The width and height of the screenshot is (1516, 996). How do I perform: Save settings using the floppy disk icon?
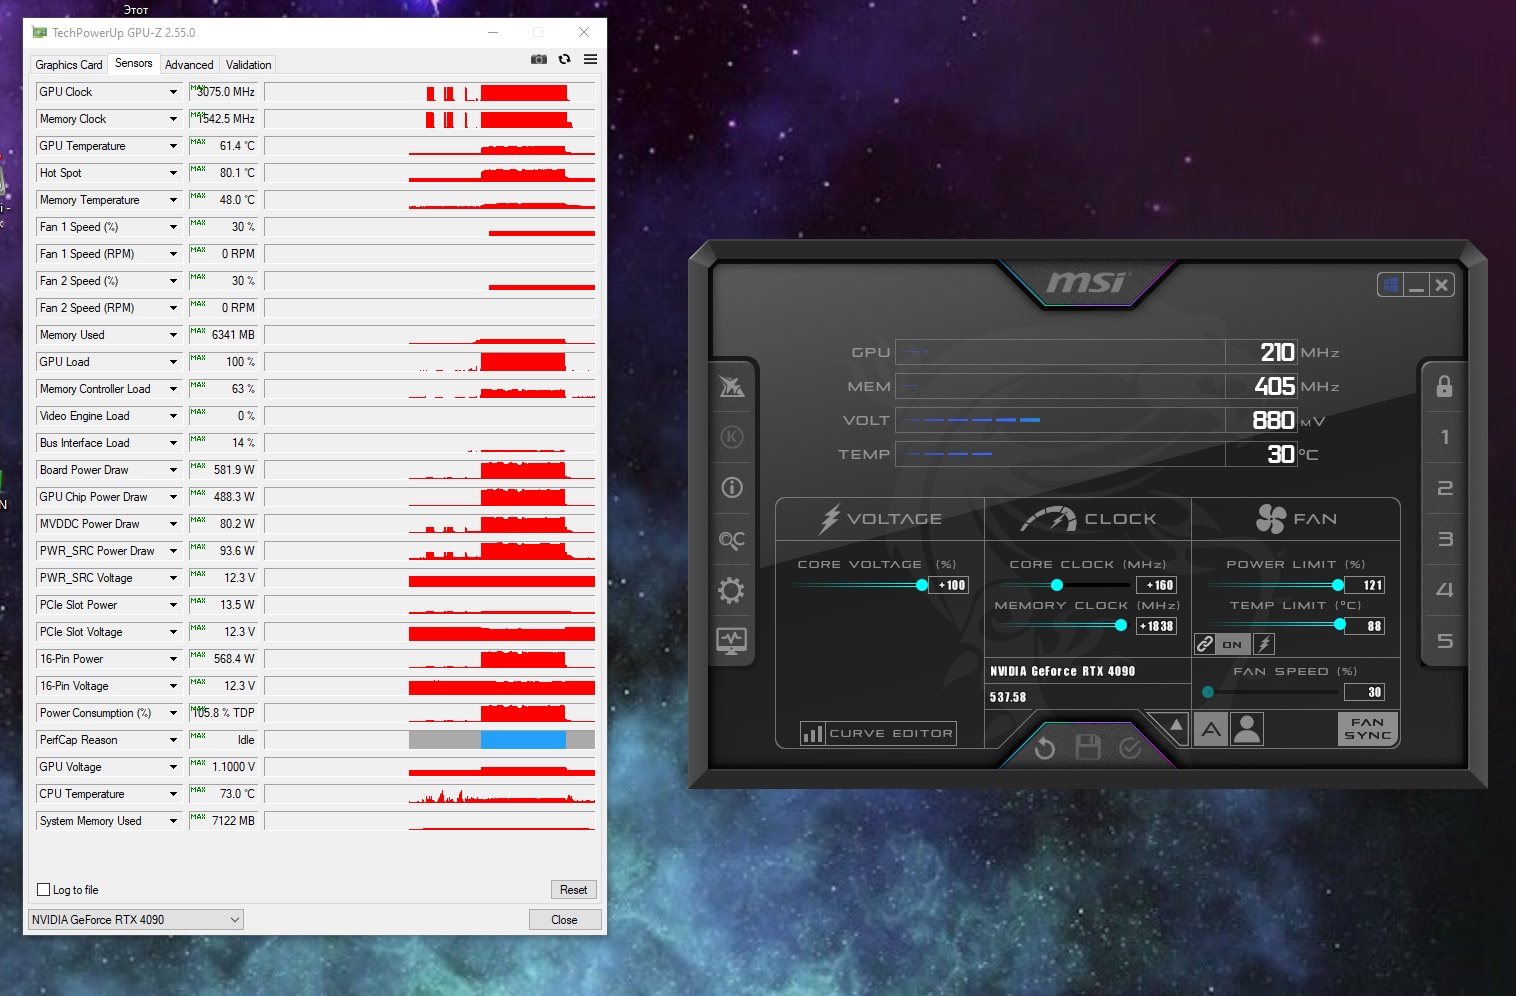(x=1088, y=747)
